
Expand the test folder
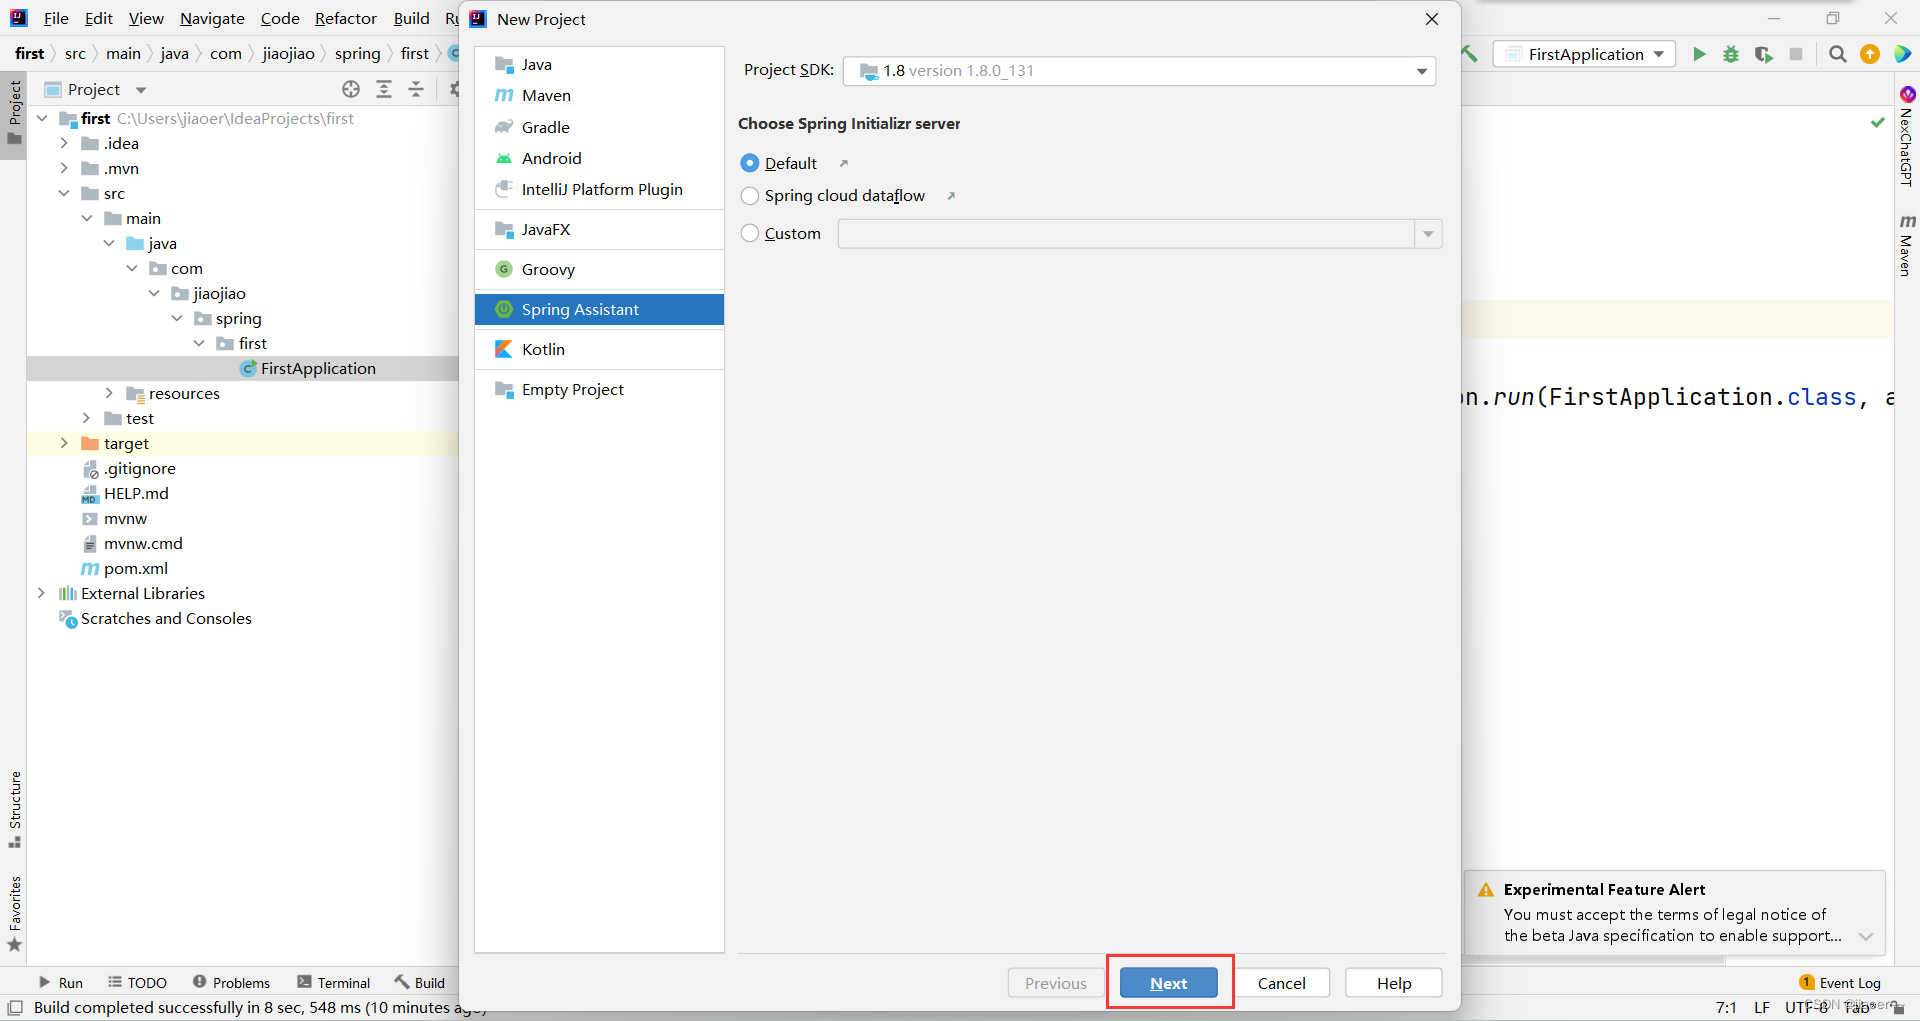click(86, 418)
